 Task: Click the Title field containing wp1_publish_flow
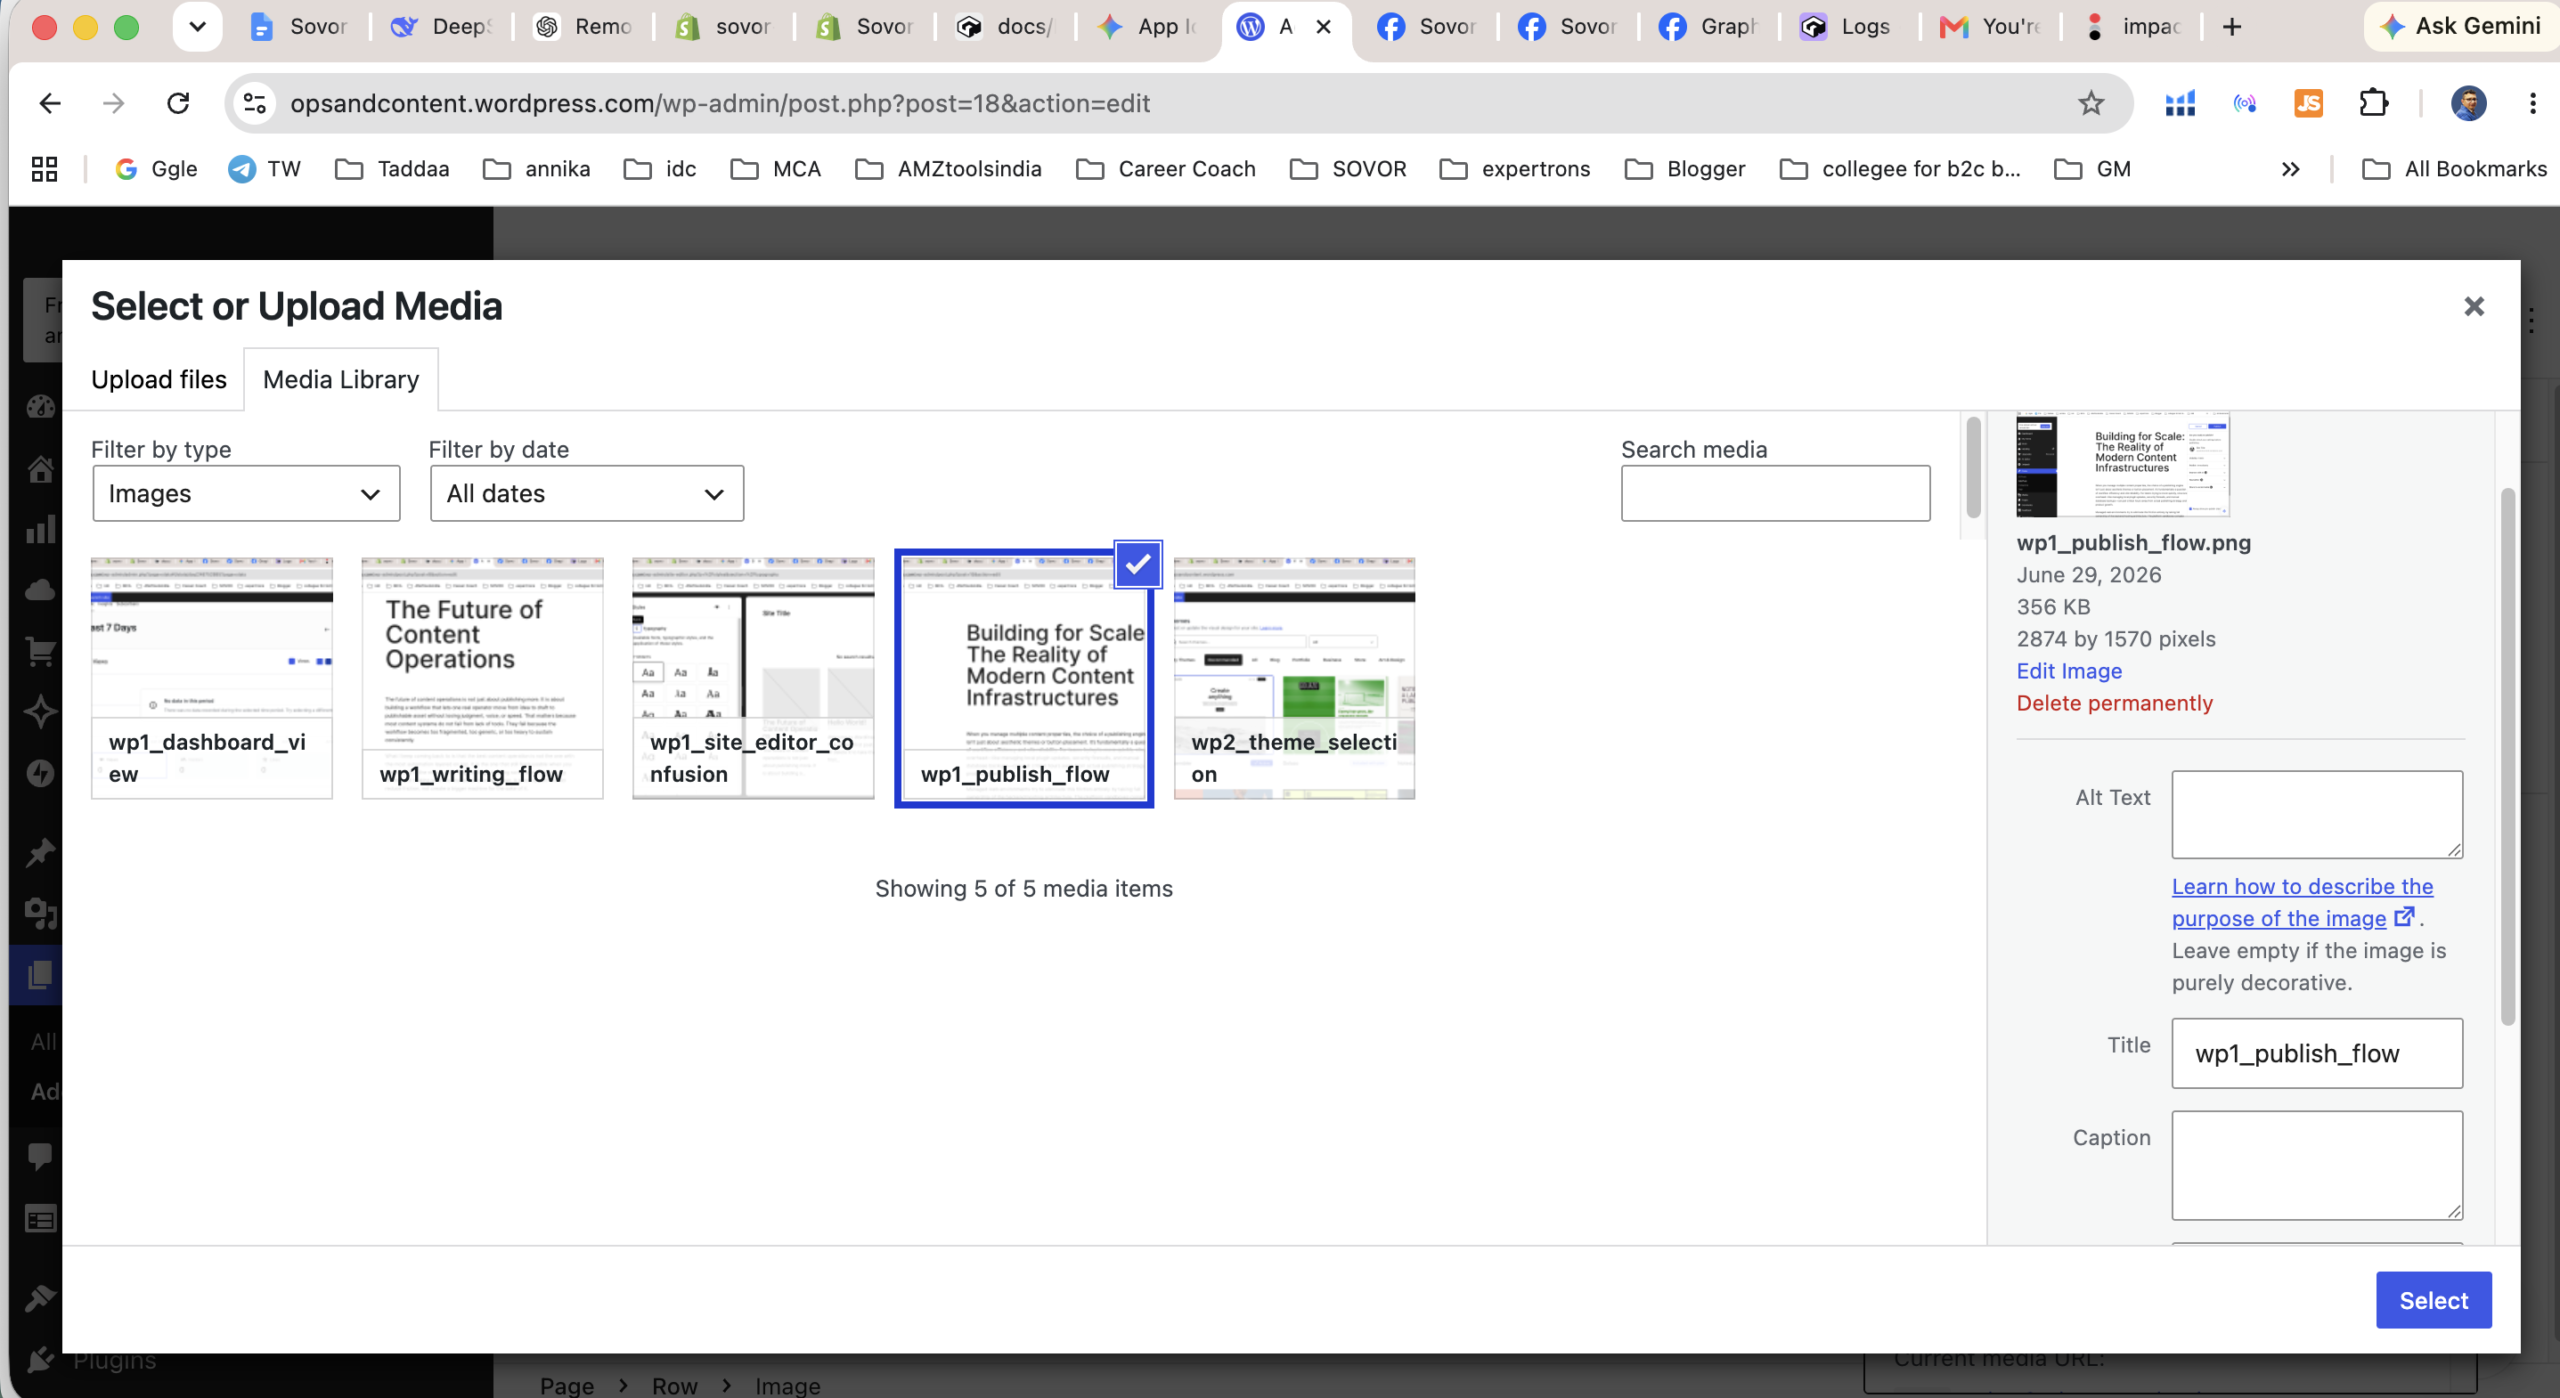pyautogui.click(x=2317, y=1053)
